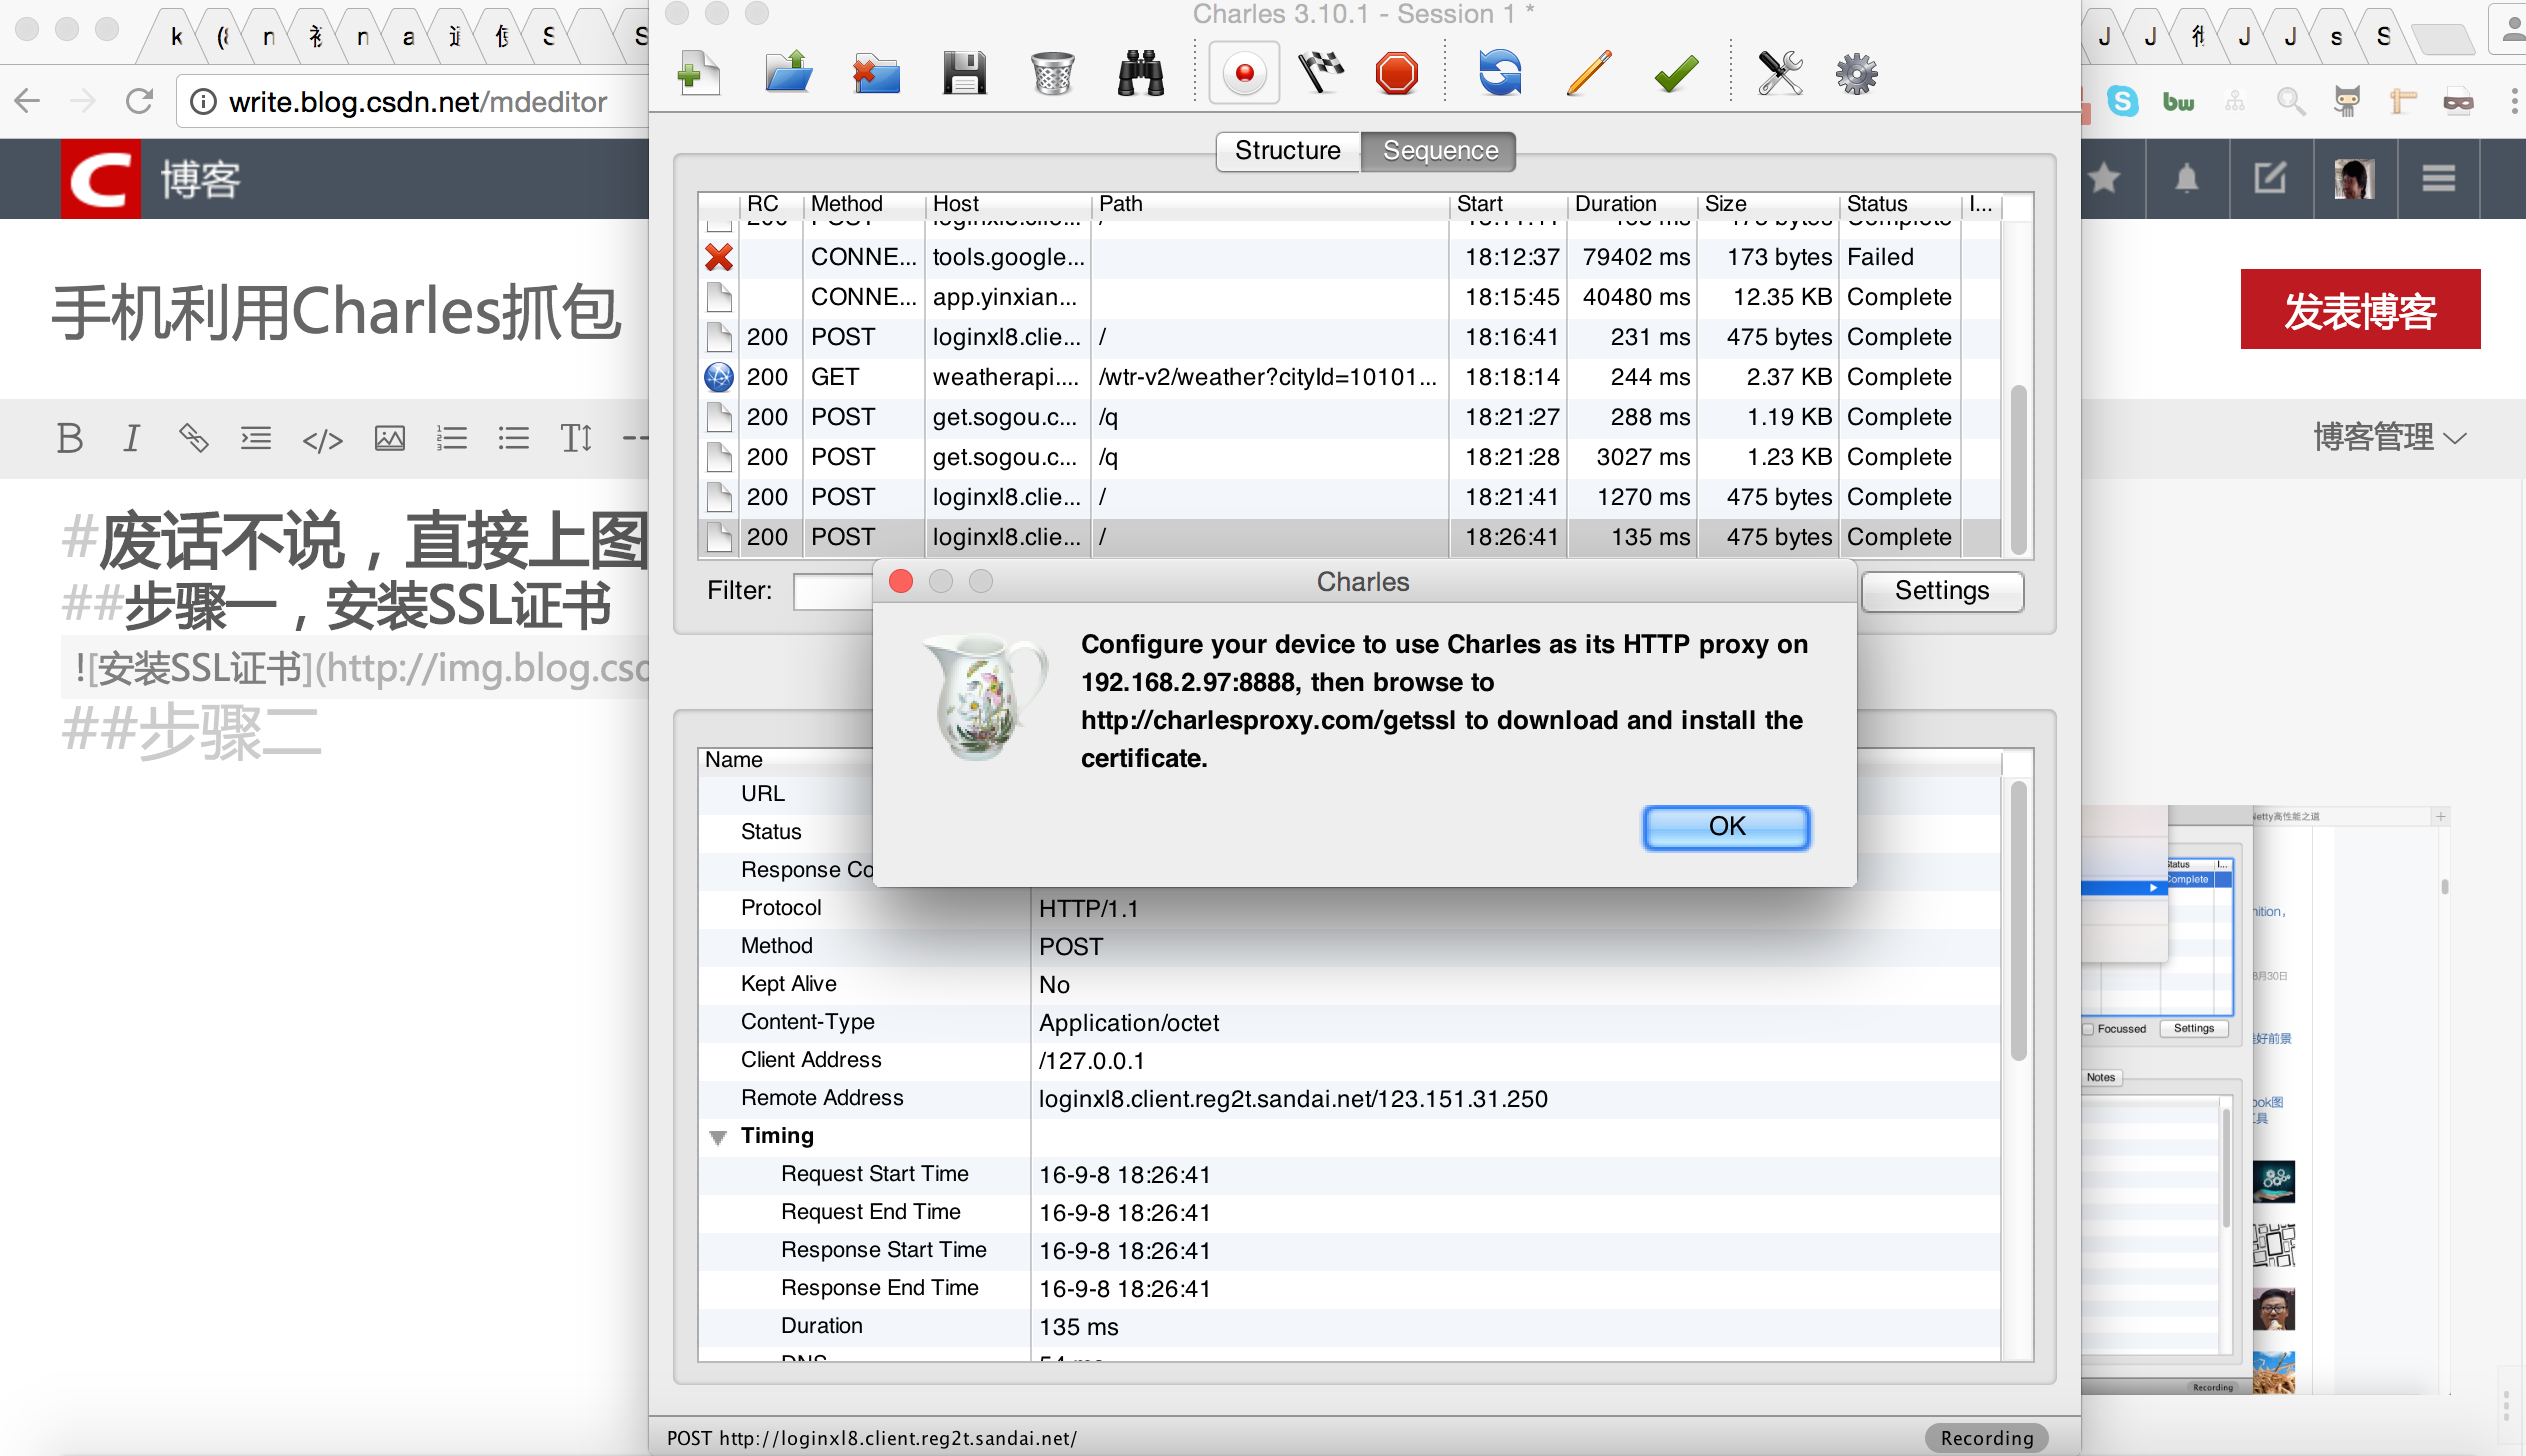Select the failed tools.google CONNECT row

click(1350, 258)
